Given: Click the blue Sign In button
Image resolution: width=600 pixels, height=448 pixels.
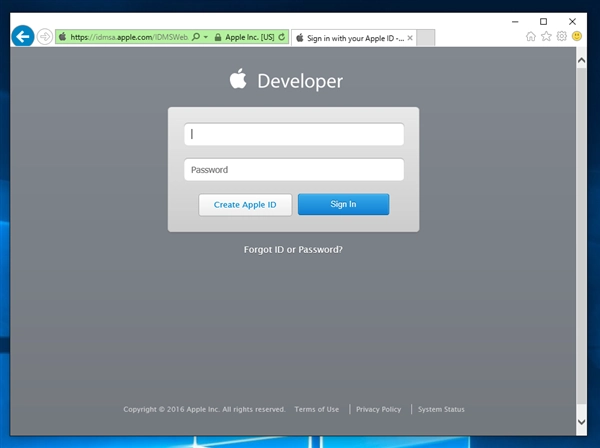Looking at the screenshot, I should (344, 204).
